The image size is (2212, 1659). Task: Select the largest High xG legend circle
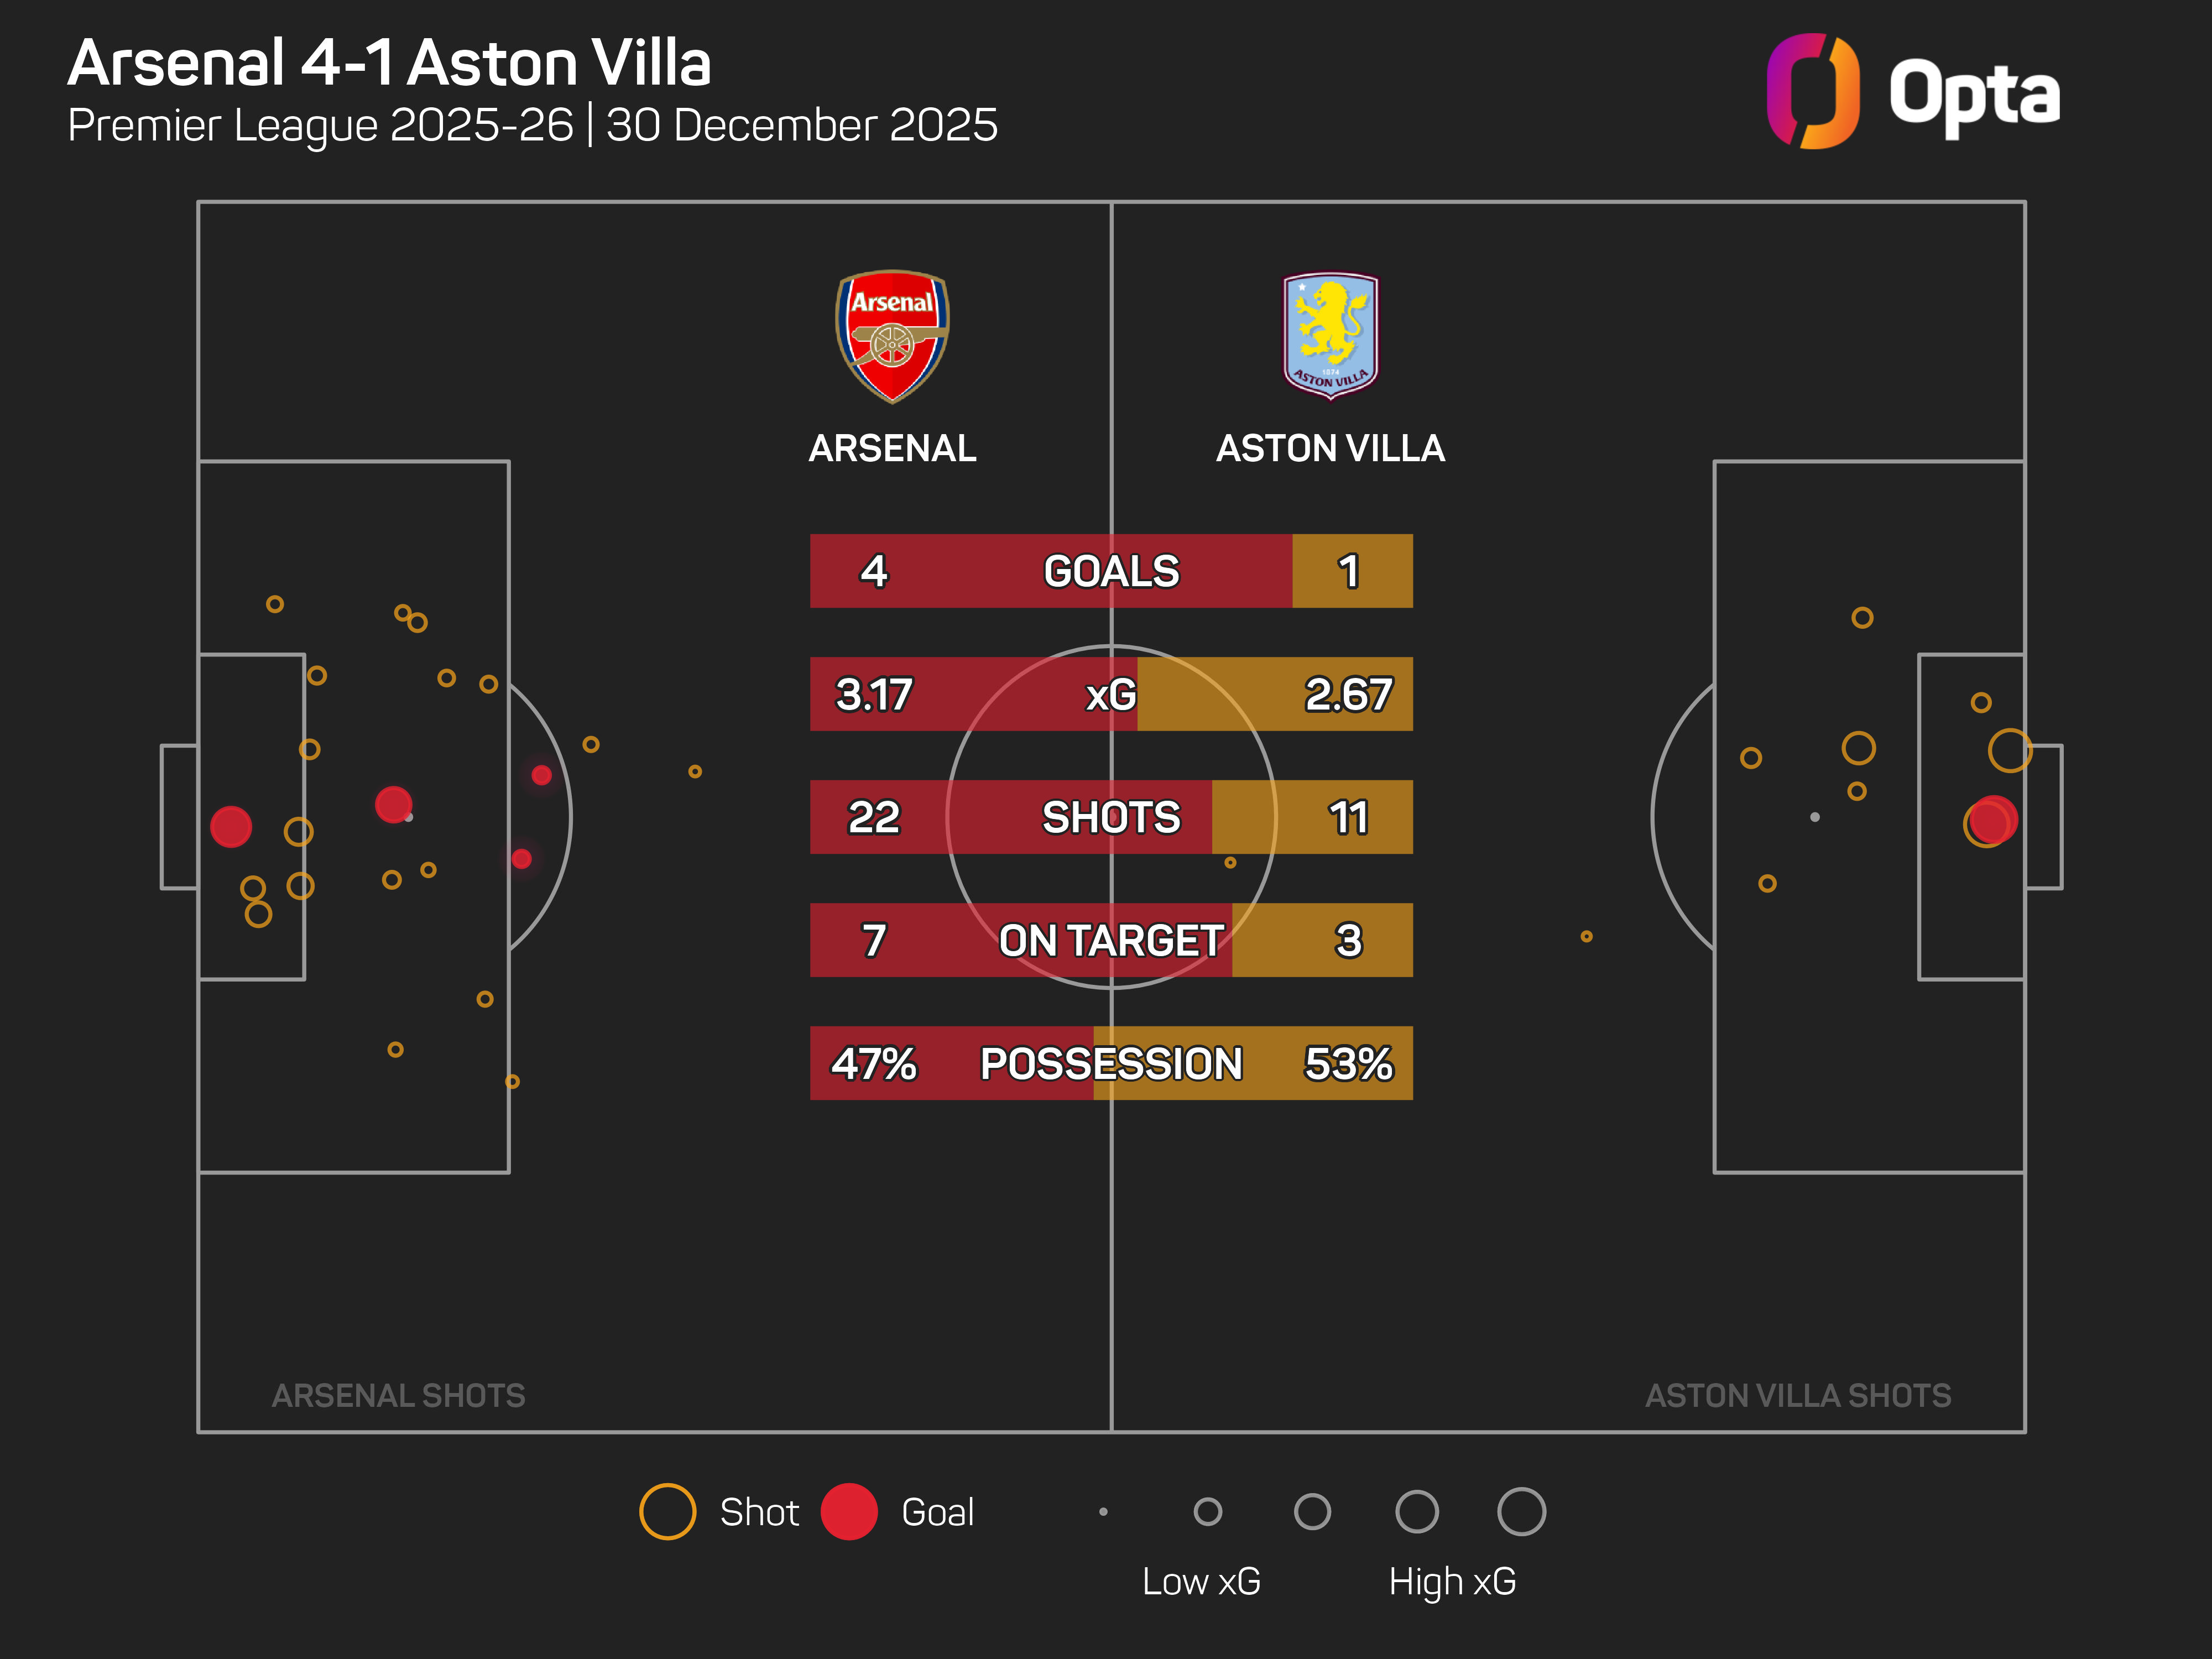click(1521, 1511)
